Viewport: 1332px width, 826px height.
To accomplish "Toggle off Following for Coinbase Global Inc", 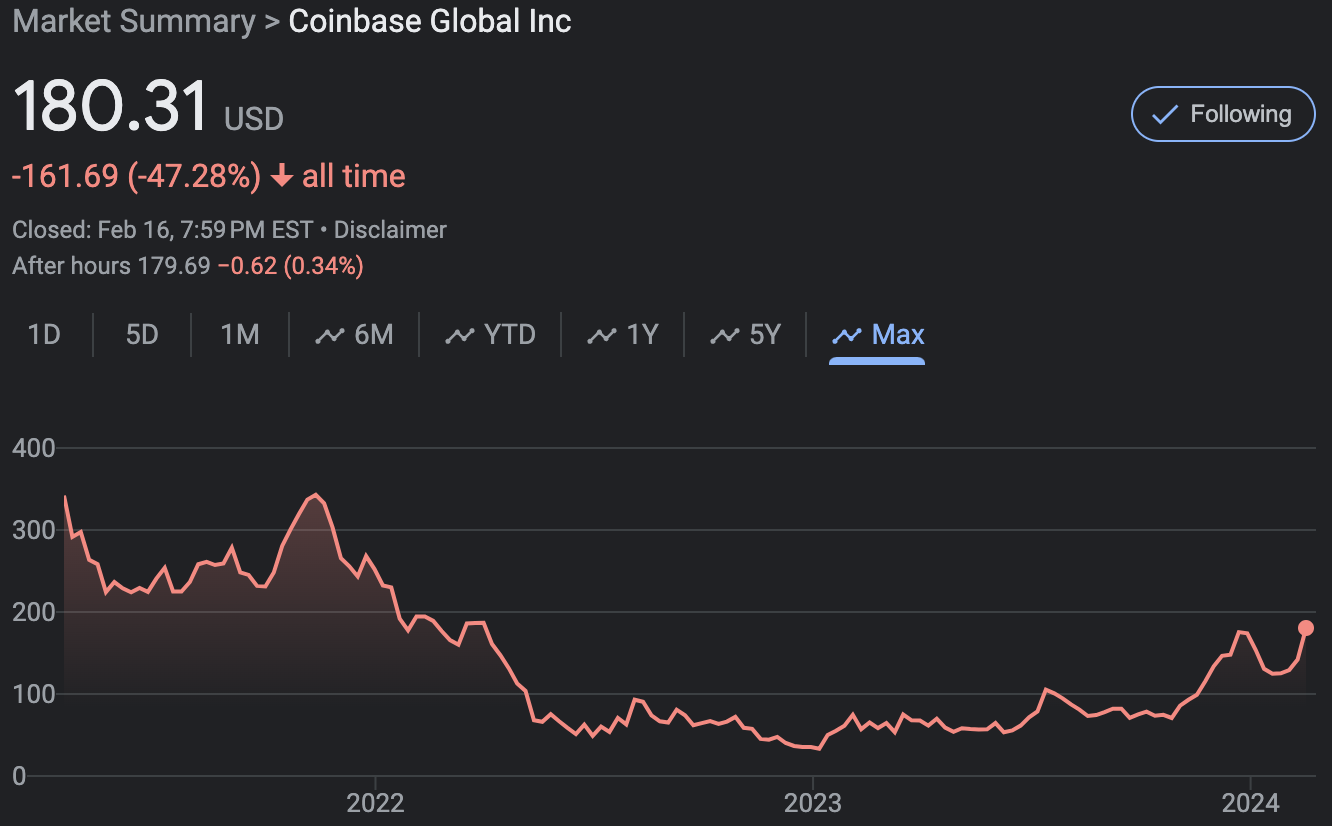I will pyautogui.click(x=1223, y=114).
